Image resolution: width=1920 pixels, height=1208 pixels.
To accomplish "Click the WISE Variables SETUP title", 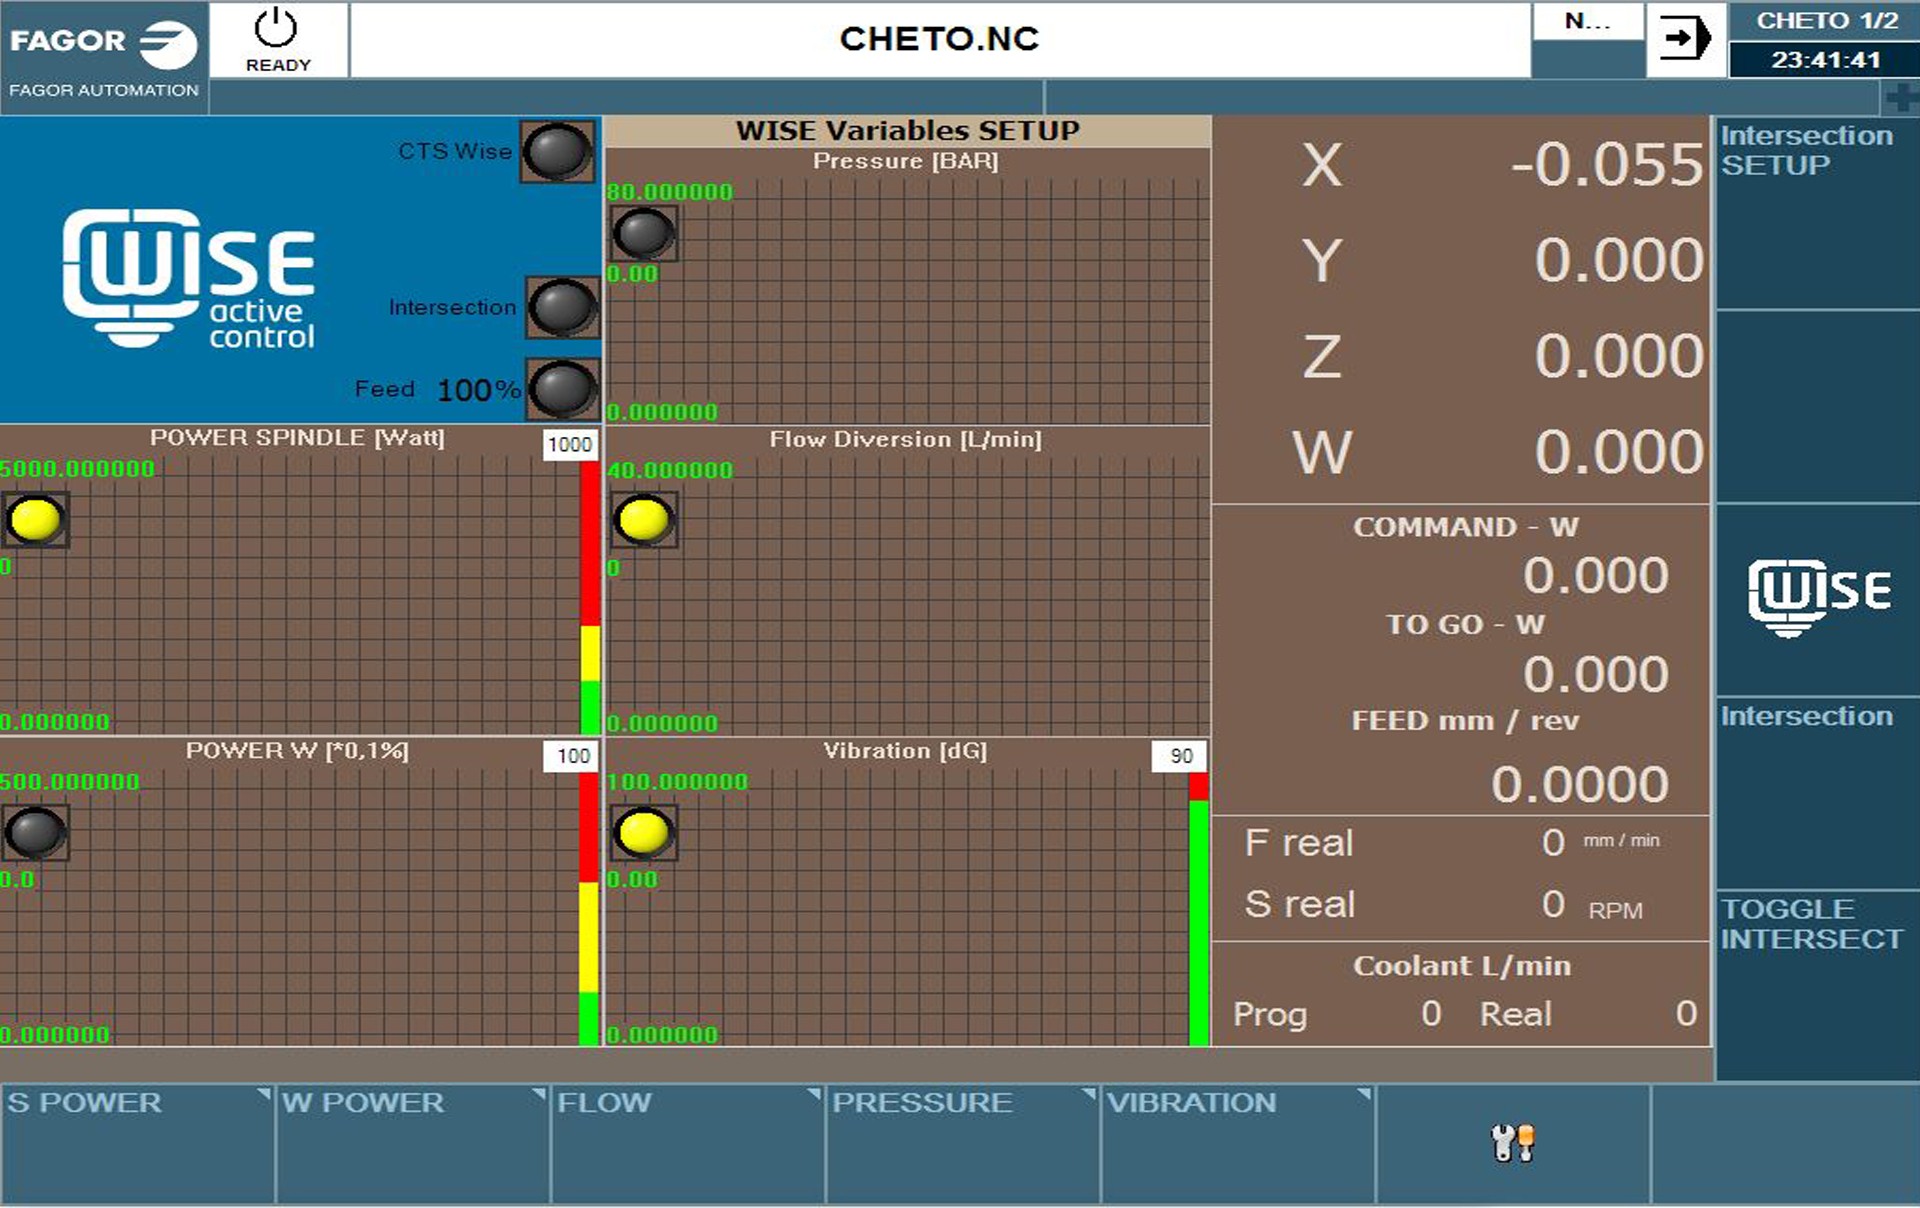I will point(908,131).
